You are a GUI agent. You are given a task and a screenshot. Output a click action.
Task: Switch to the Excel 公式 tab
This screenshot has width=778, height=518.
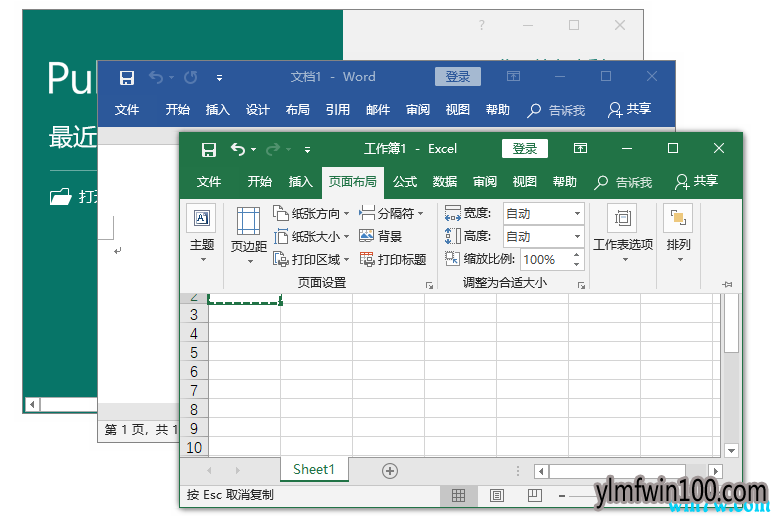[x=405, y=182]
